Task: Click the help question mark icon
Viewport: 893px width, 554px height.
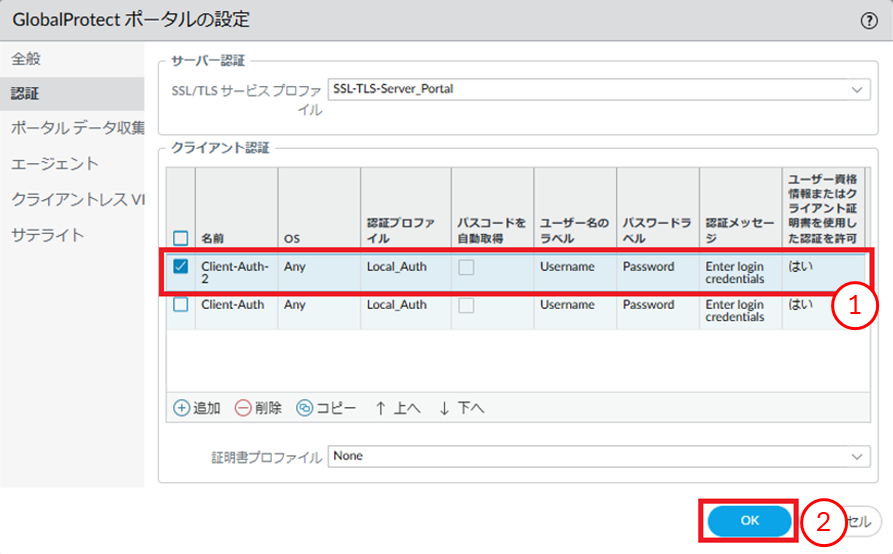Action: coord(869,20)
